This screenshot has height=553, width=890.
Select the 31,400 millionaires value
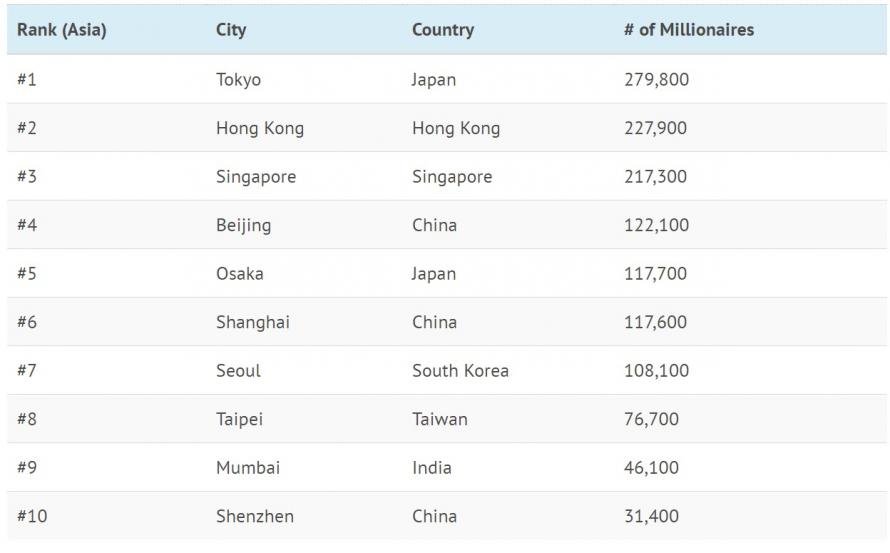652,516
